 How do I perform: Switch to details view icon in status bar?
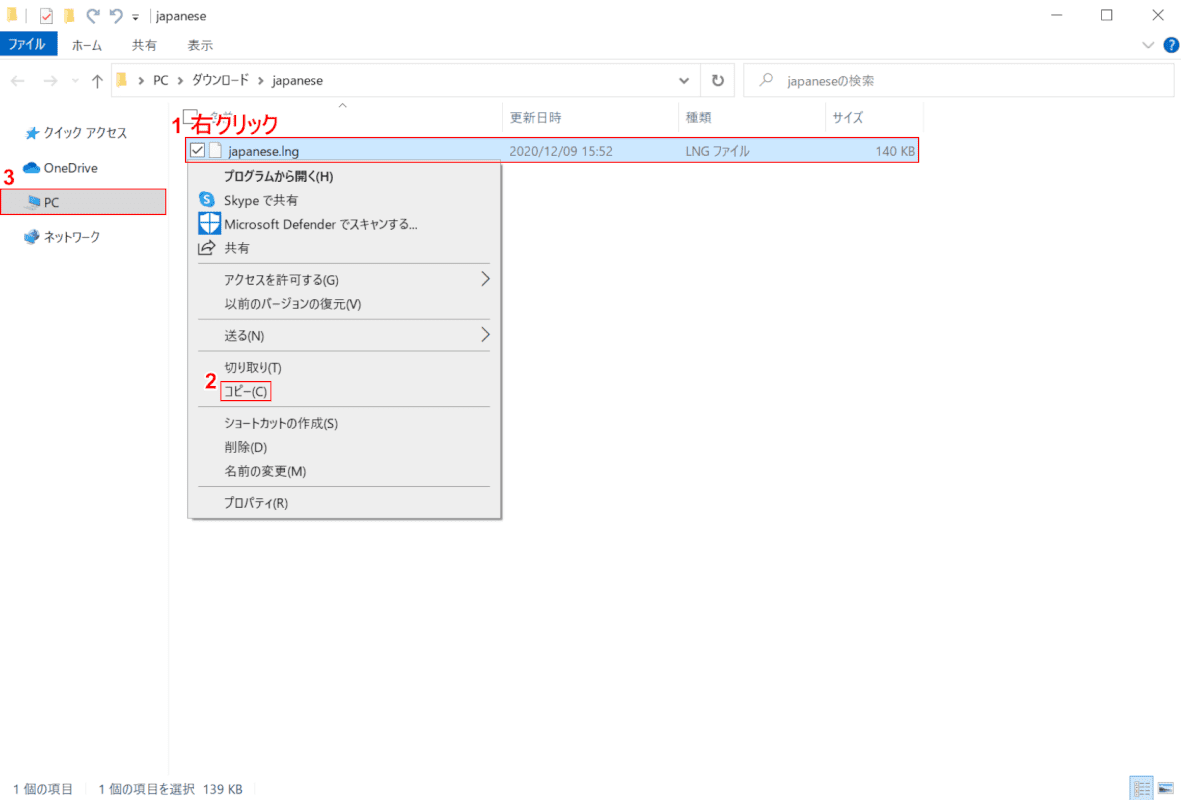[1142, 789]
